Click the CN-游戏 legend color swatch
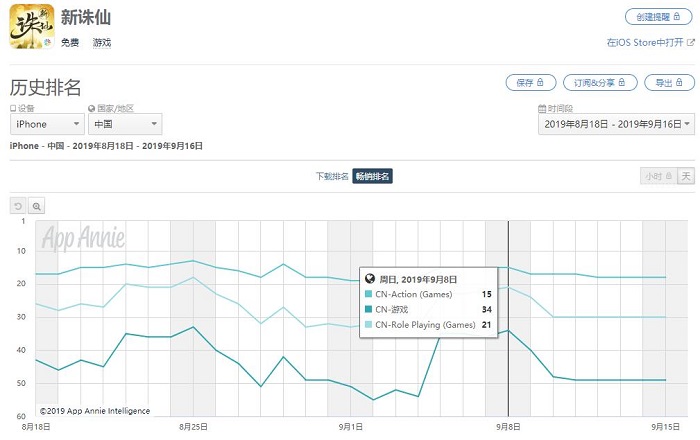Image resolution: width=700 pixels, height=440 pixels. [368, 309]
